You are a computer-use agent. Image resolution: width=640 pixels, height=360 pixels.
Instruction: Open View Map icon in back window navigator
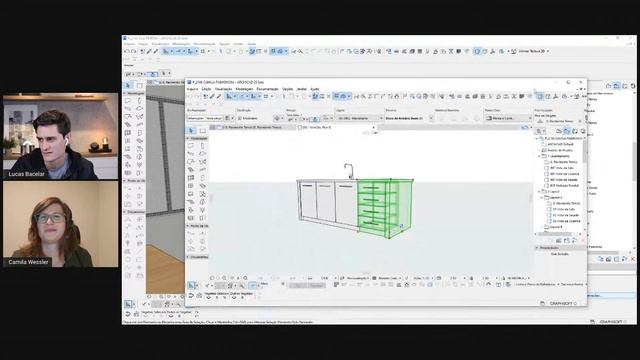click(617, 86)
